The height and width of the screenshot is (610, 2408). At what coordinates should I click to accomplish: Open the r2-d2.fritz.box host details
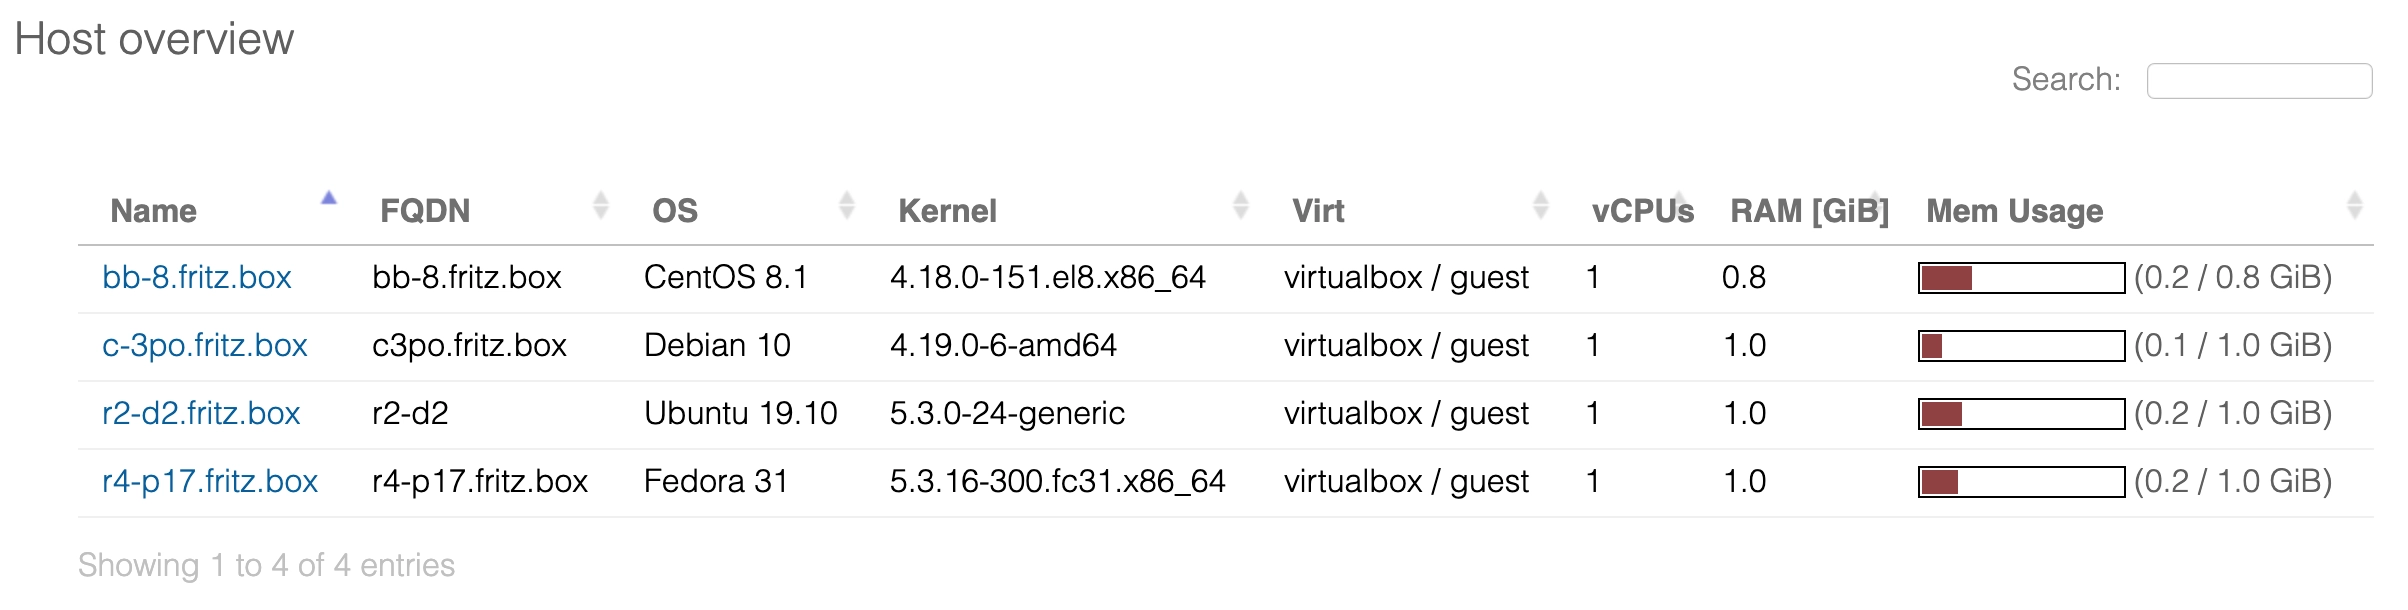coord(202,412)
